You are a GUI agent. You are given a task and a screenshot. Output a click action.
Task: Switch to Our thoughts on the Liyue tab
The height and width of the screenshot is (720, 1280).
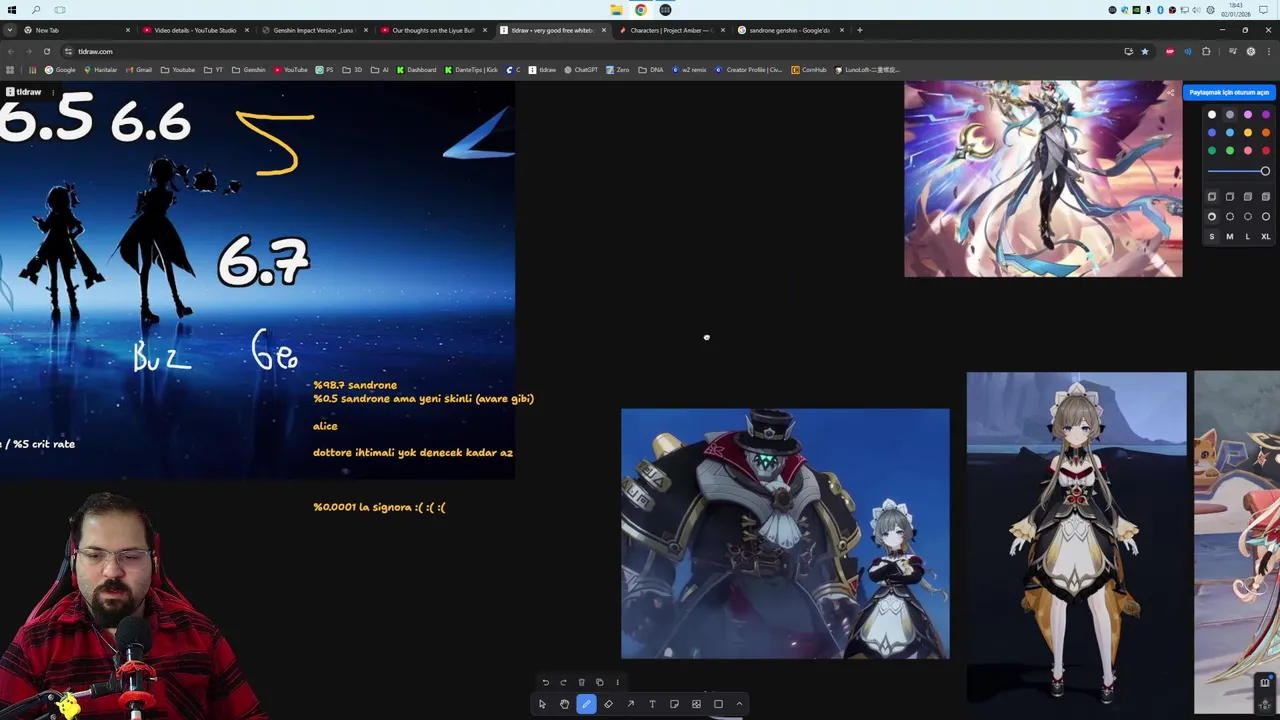(x=433, y=30)
